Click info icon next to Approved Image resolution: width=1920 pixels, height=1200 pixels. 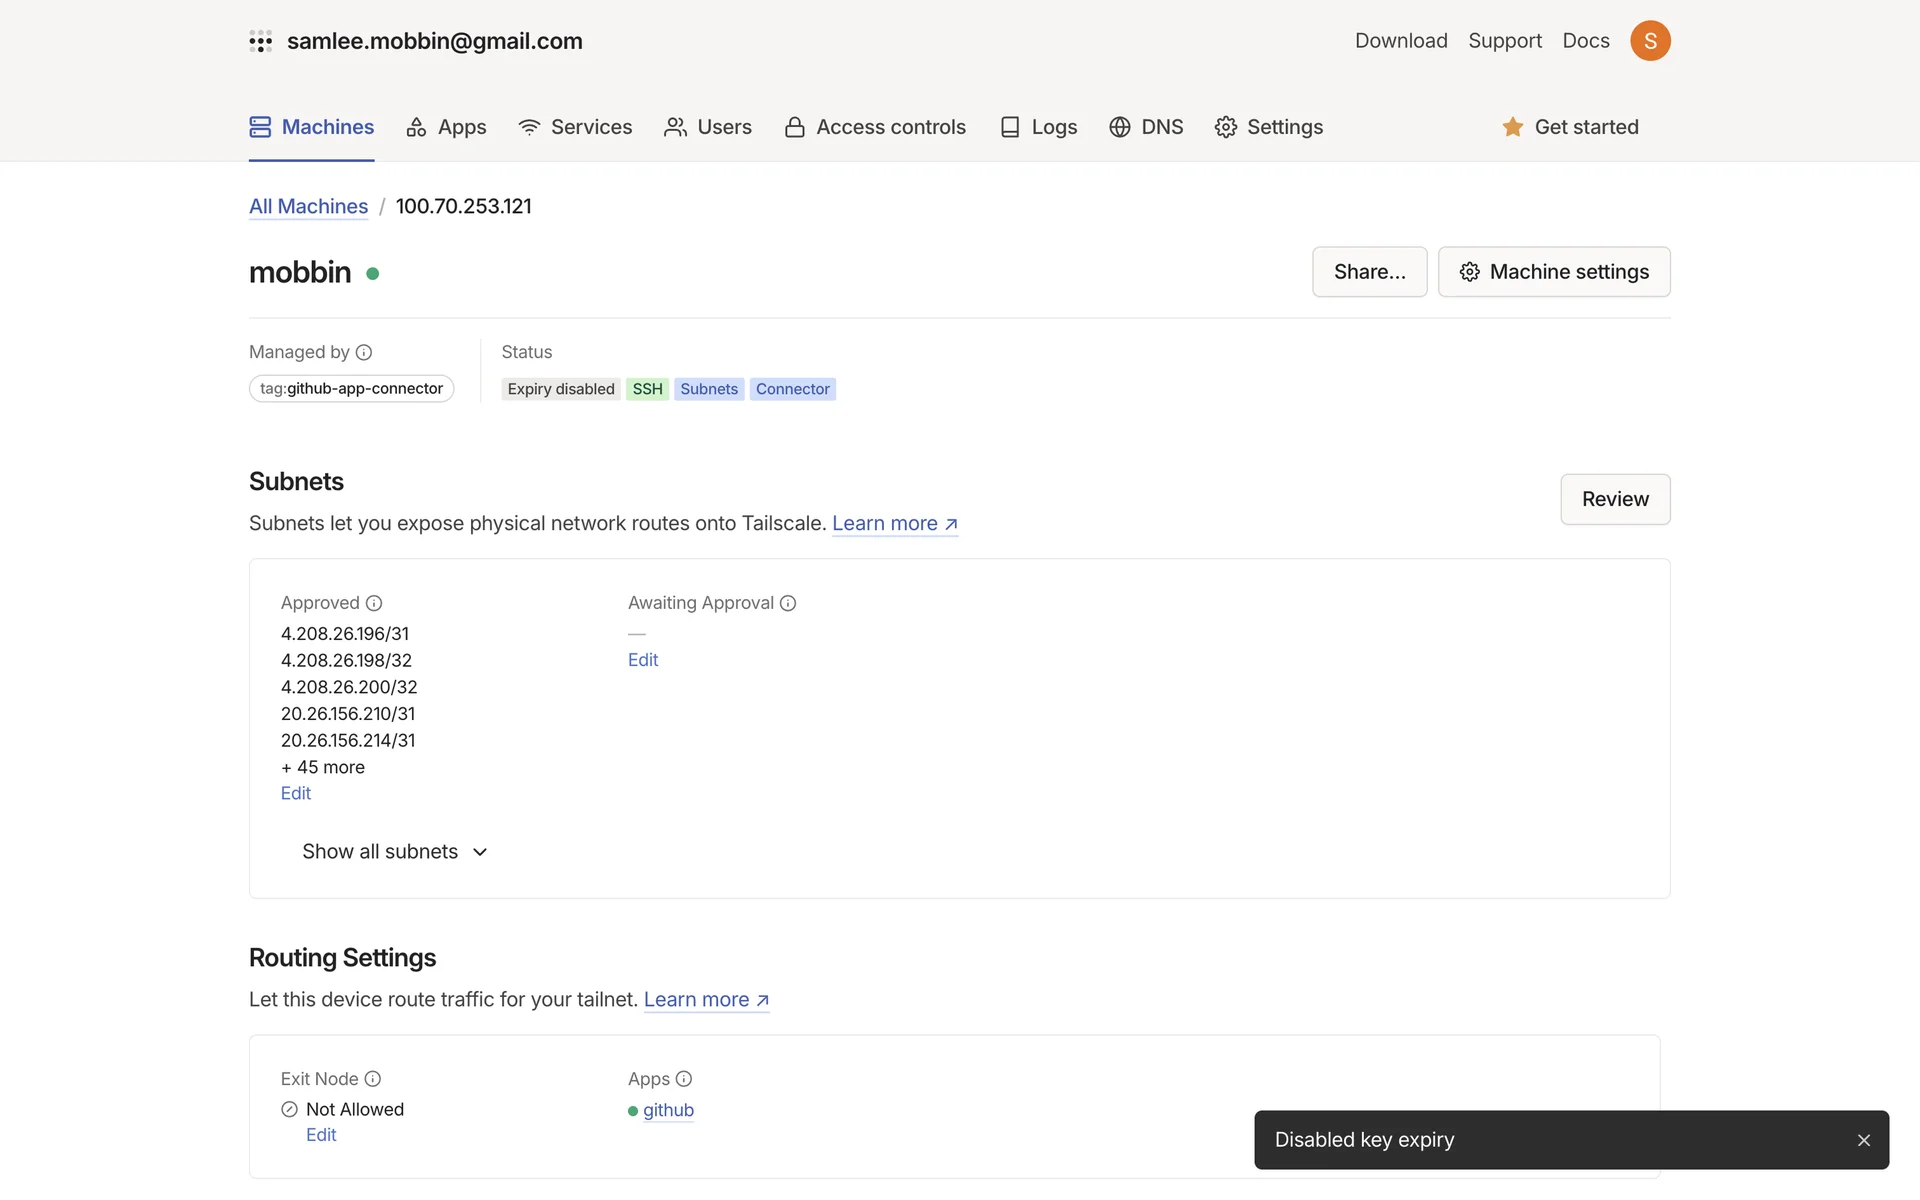tap(374, 603)
